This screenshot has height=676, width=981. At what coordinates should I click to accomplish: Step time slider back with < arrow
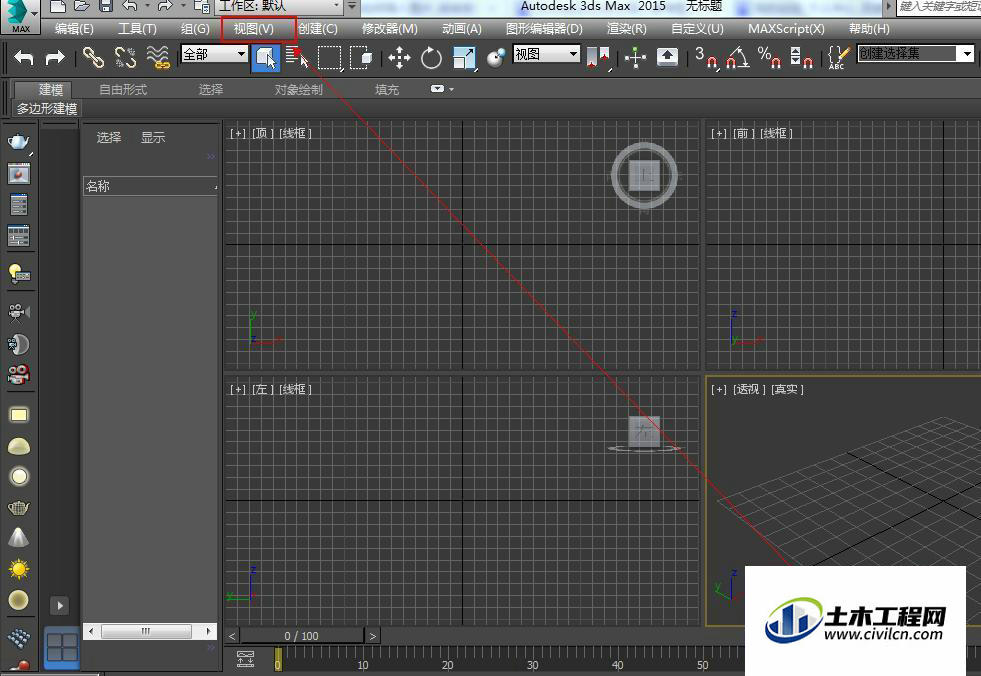(x=231, y=636)
